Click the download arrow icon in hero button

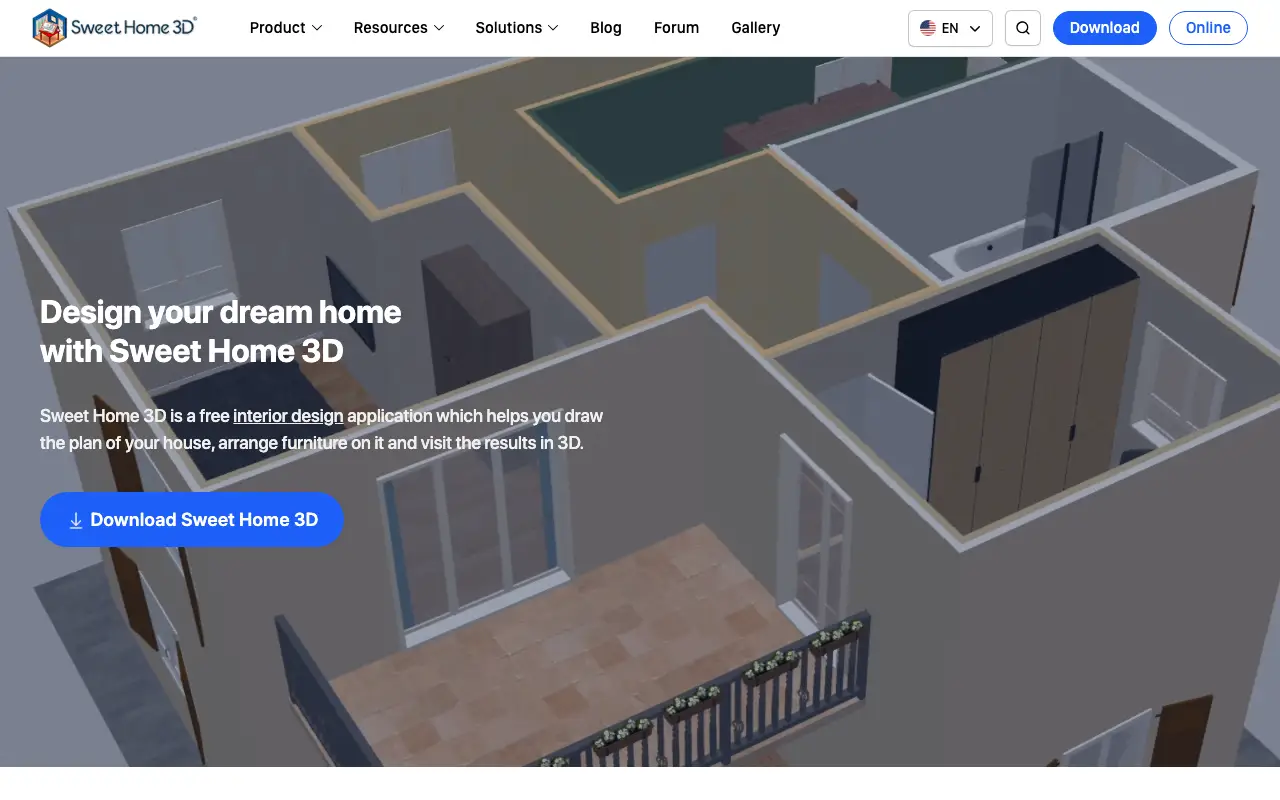(x=76, y=520)
